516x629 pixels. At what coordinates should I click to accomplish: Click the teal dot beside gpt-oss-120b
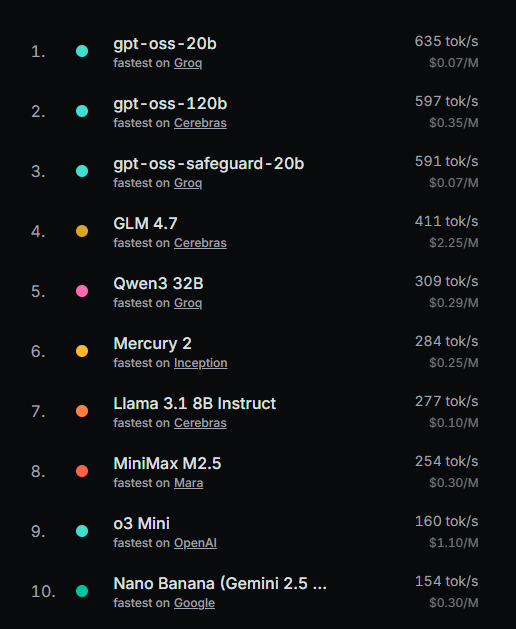tap(82, 111)
